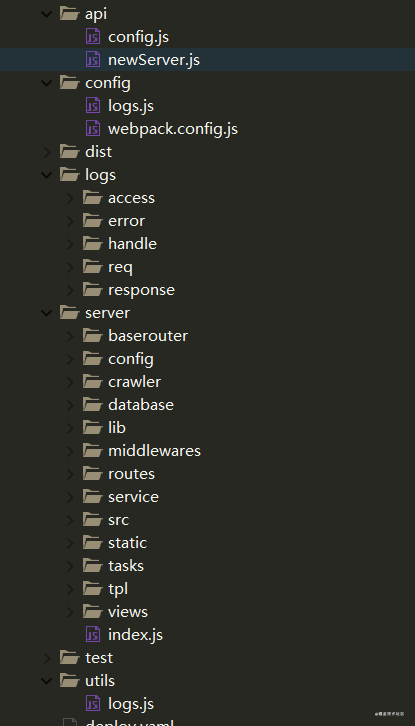Screen dimensions: 415x726
Task: Click the JS icon beside index.js
Action: tap(93, 634)
